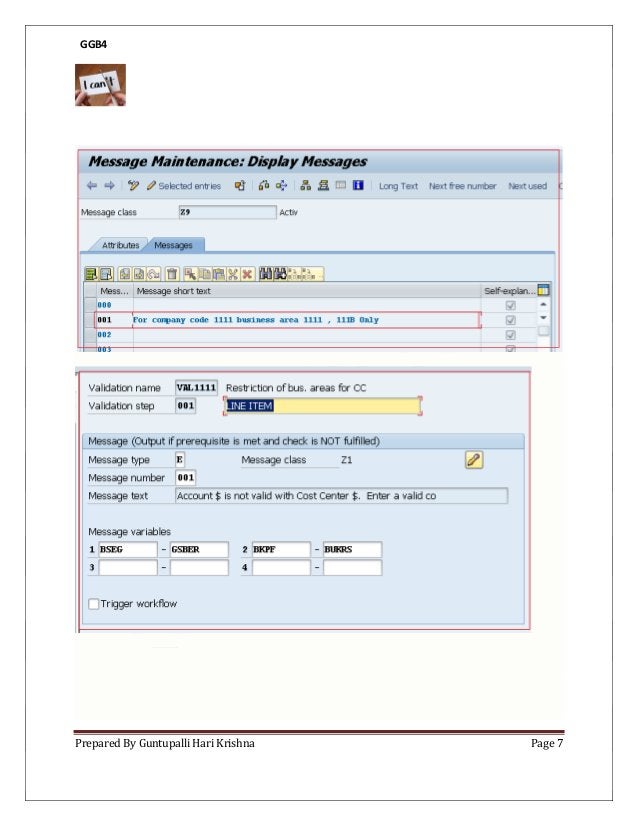Click the highlighted LINE ITEM description field
The image size is (638, 826).
(322, 406)
